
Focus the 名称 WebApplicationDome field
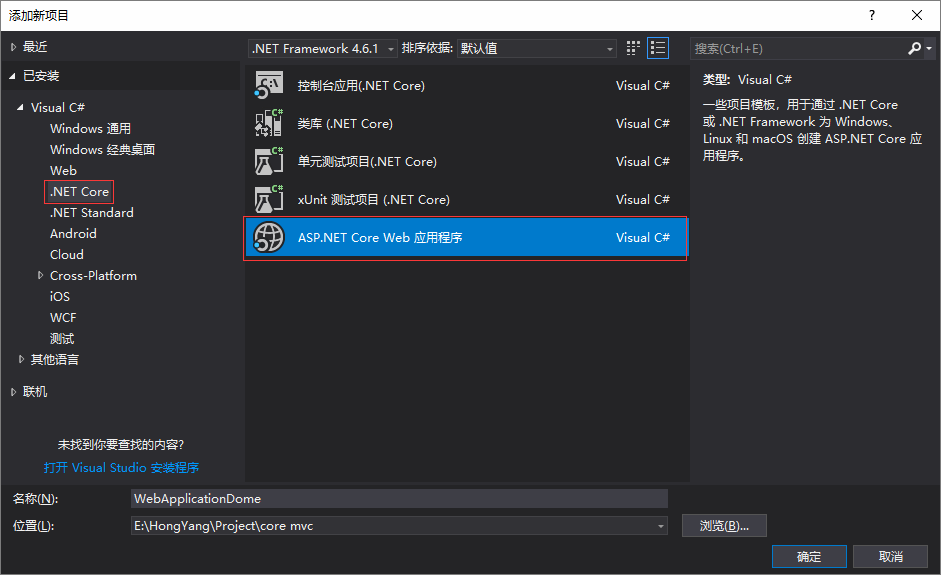coord(399,499)
